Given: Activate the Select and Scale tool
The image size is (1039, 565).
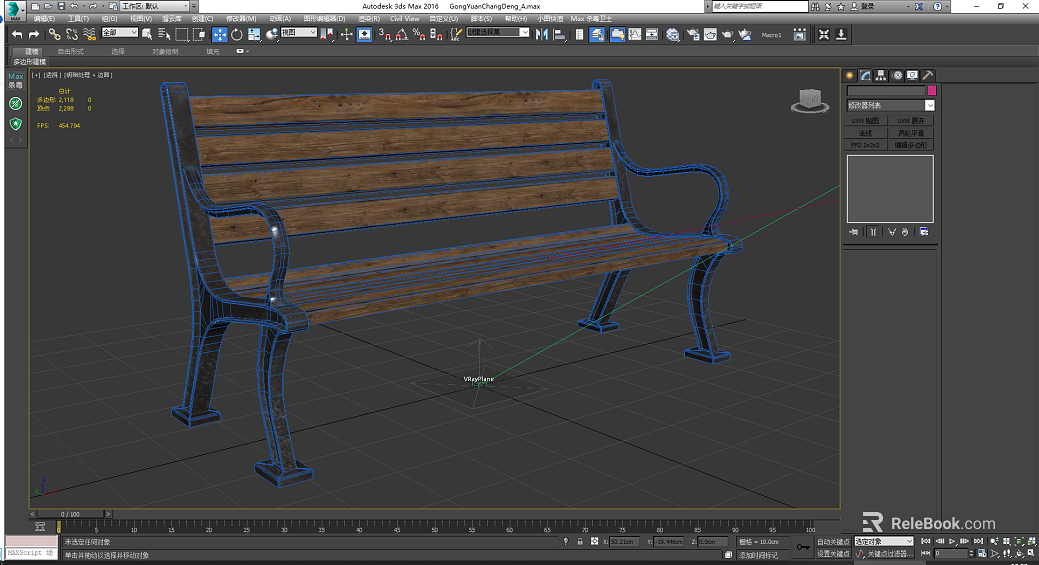Looking at the screenshot, I should click(x=254, y=34).
